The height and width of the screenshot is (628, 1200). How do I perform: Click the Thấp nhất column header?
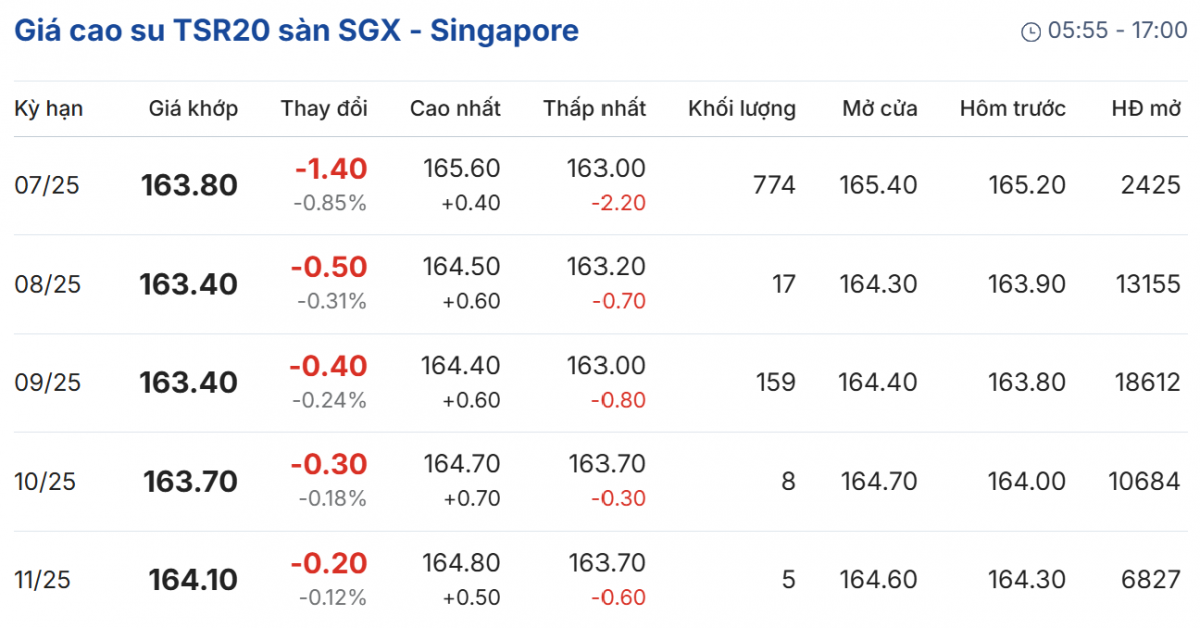tap(595, 109)
